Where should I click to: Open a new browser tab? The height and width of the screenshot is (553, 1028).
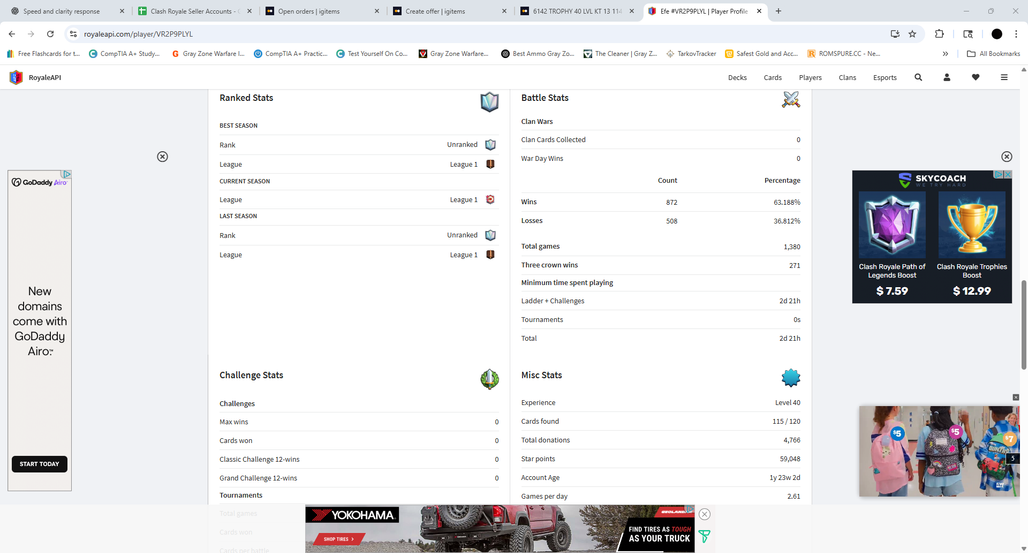(x=778, y=11)
